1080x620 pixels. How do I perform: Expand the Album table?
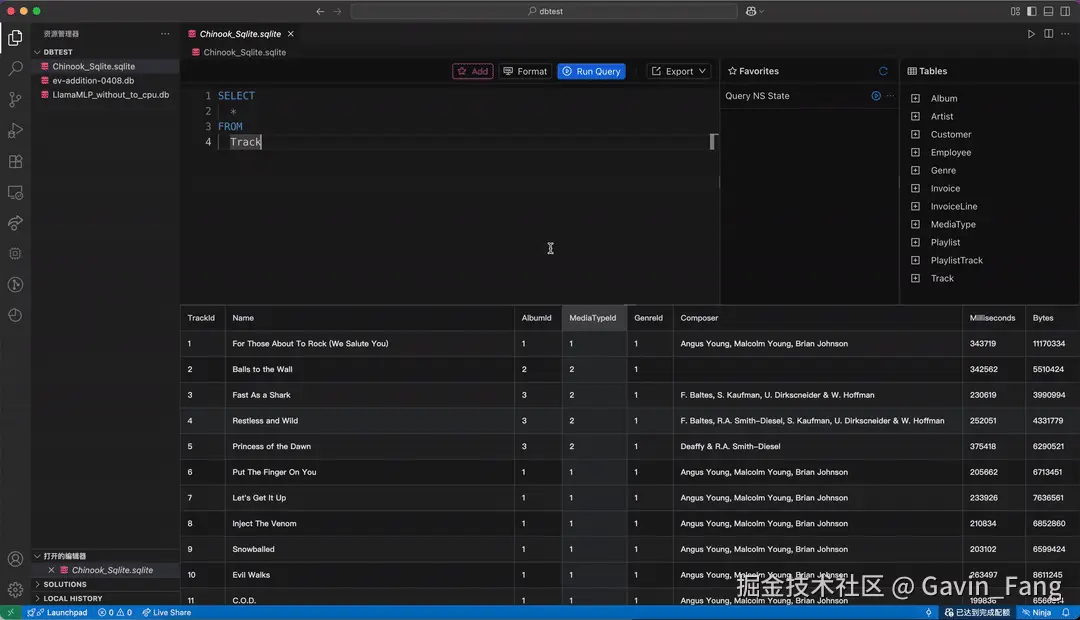pos(915,99)
